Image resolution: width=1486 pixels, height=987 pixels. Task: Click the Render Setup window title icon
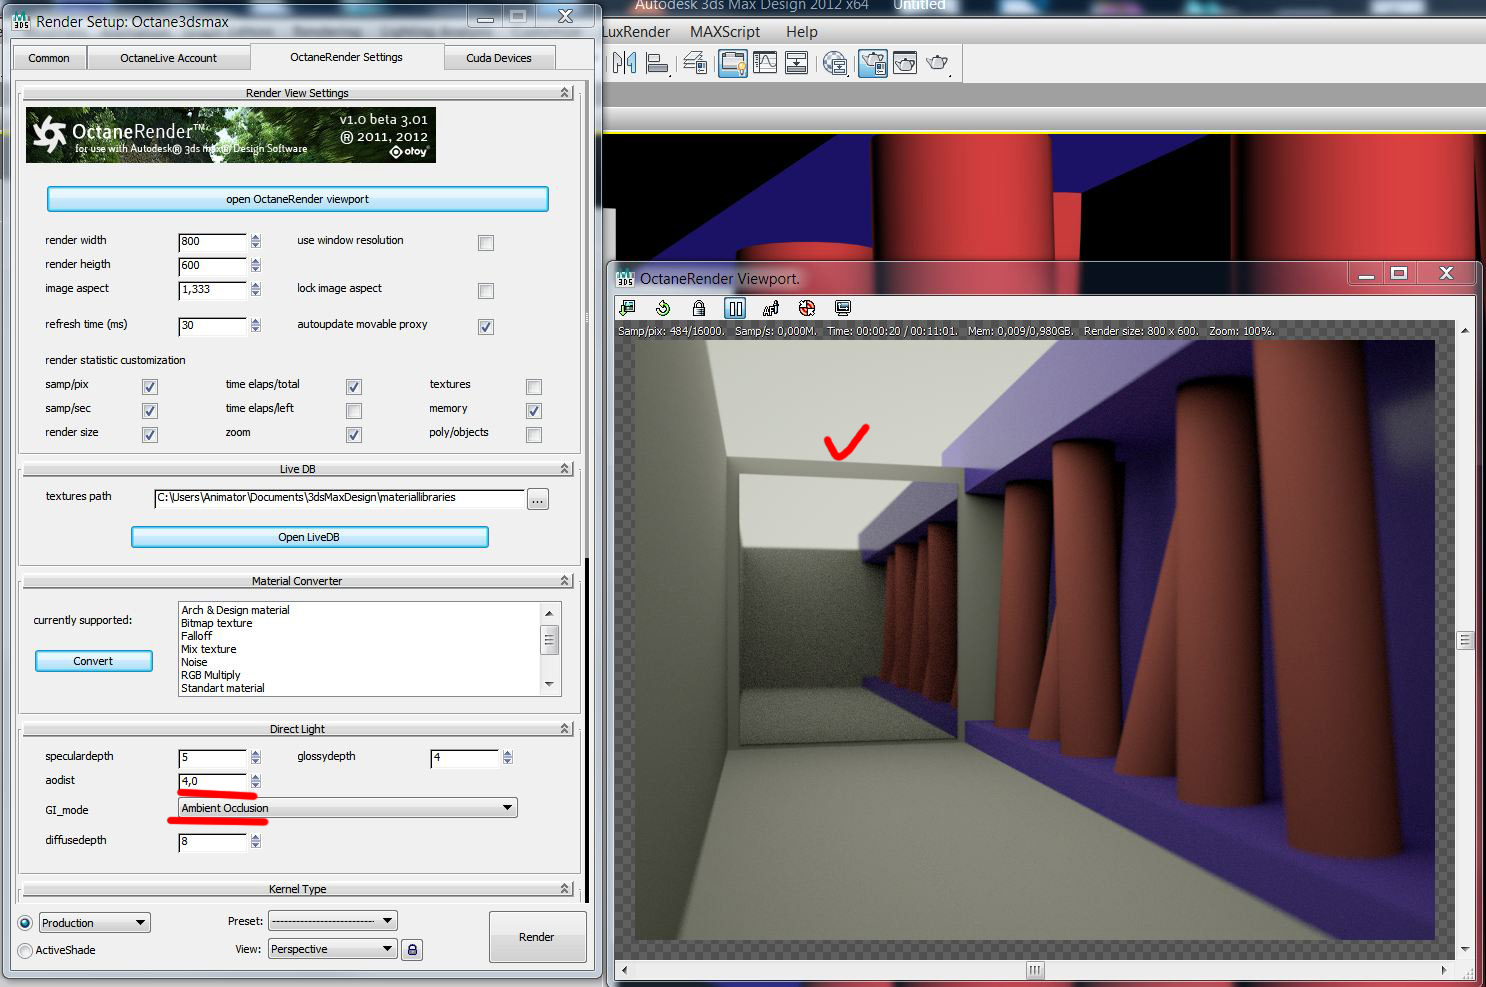click(21, 20)
